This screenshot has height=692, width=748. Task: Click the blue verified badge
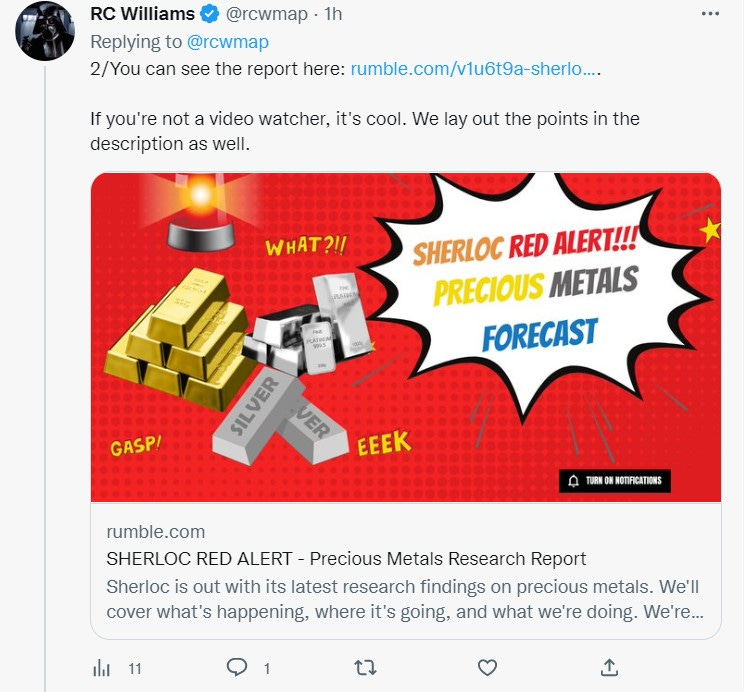coord(209,14)
